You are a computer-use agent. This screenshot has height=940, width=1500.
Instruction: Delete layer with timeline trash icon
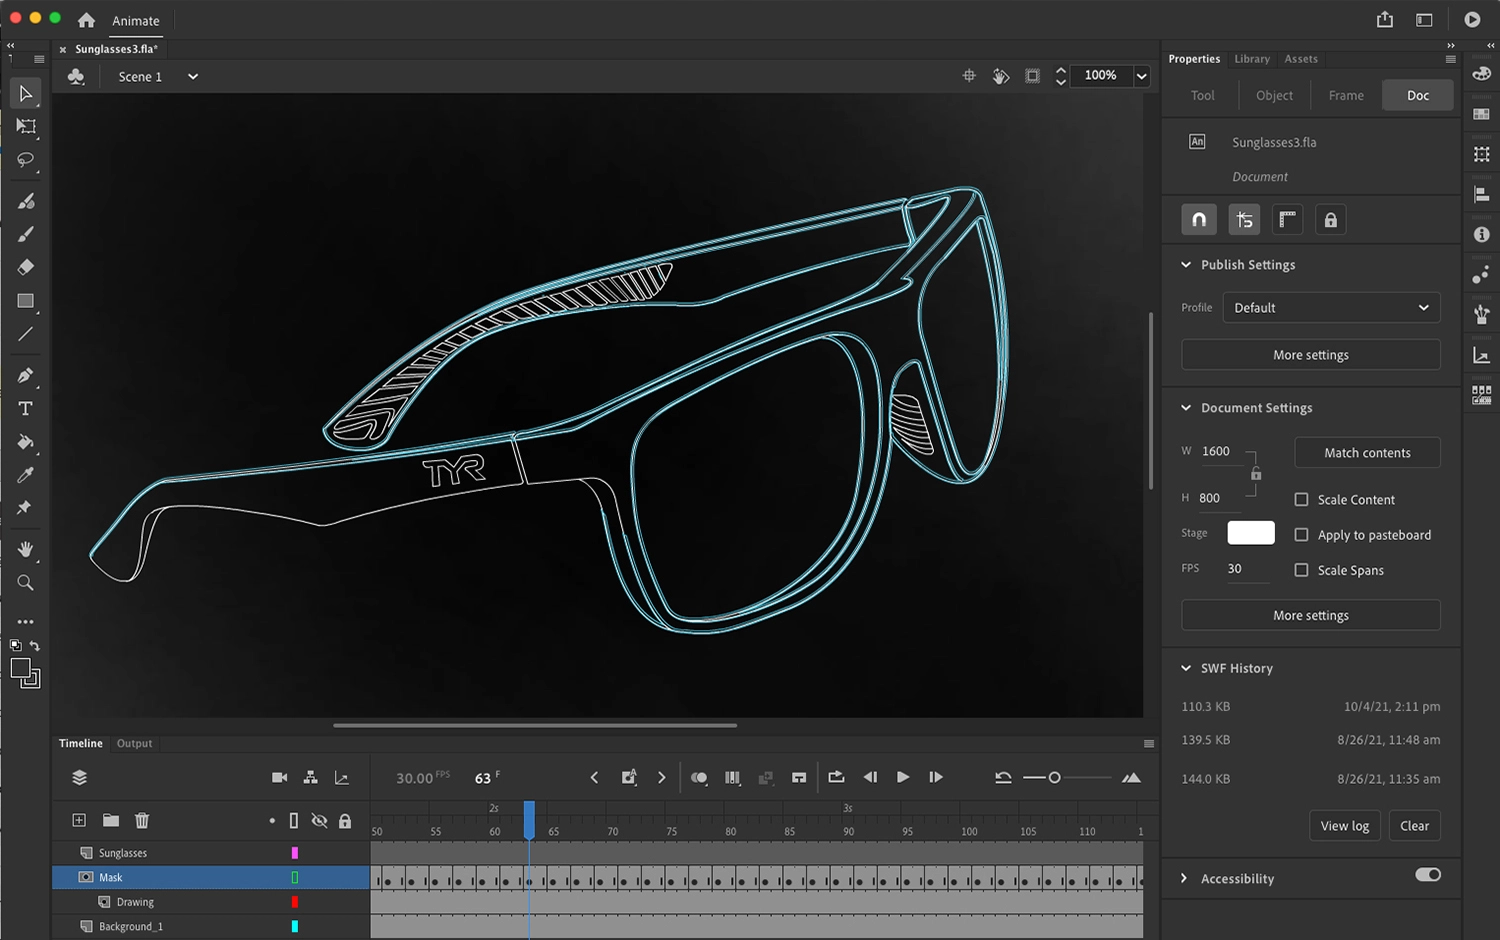(142, 821)
